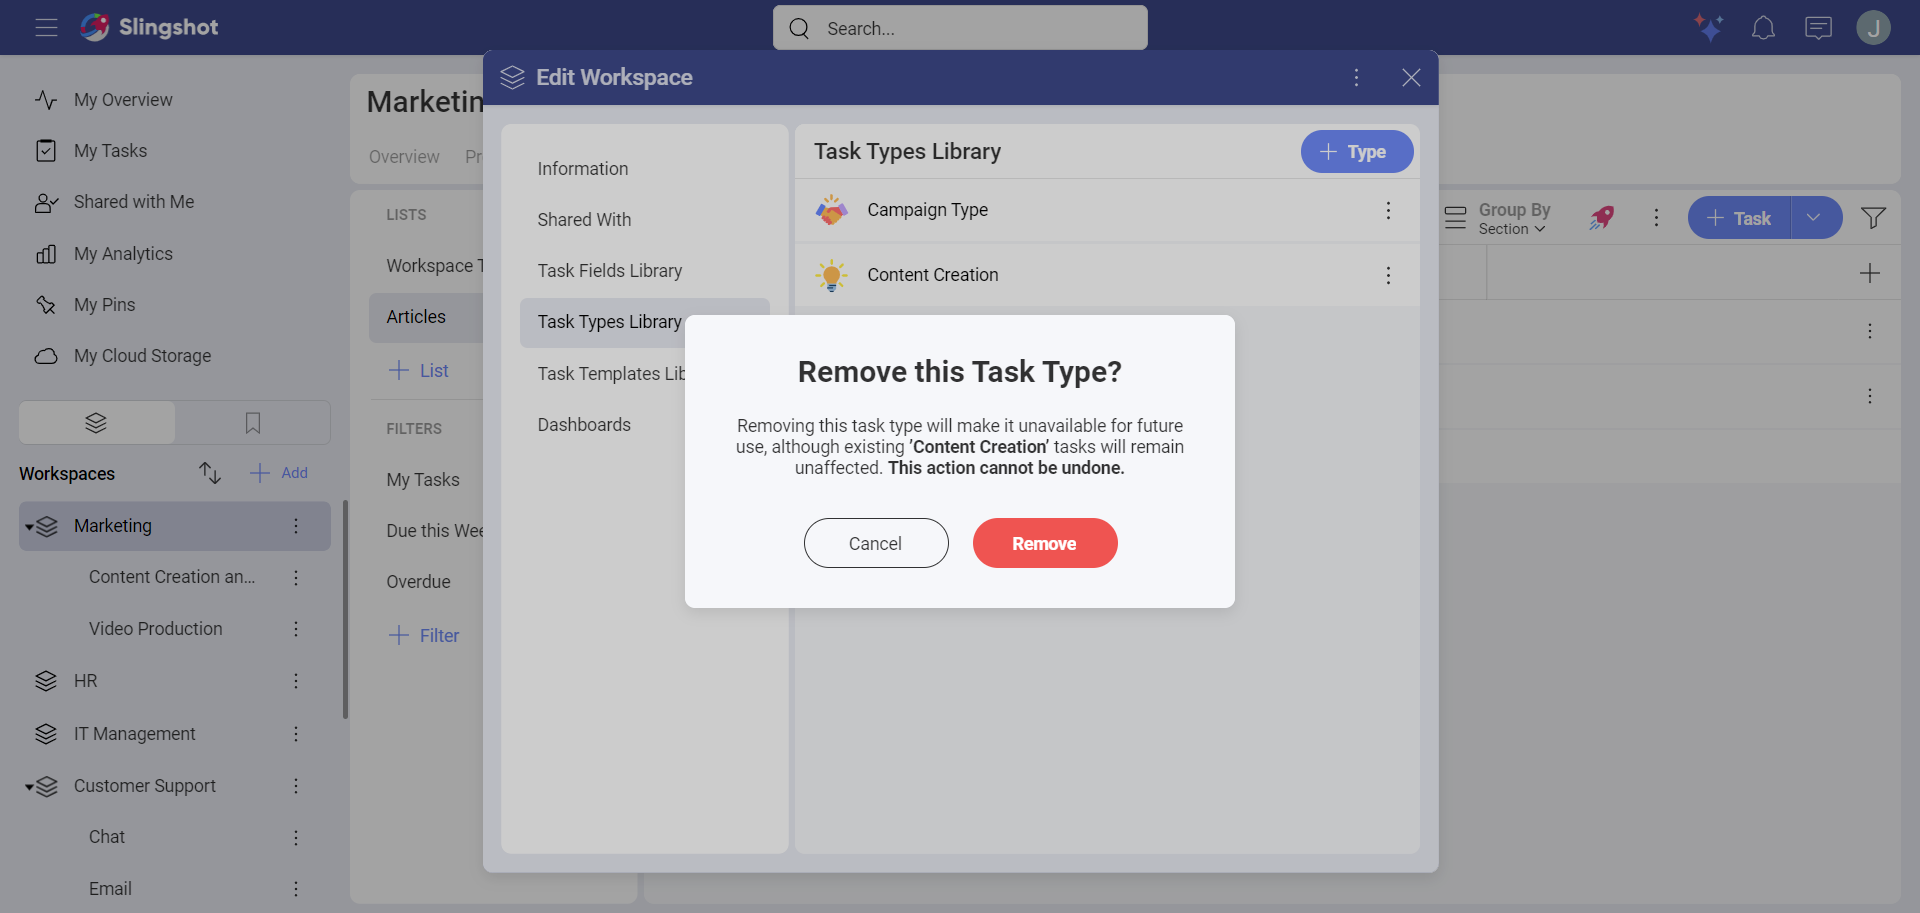
Task: Close the Edit Workspace dialog
Action: point(1411,78)
